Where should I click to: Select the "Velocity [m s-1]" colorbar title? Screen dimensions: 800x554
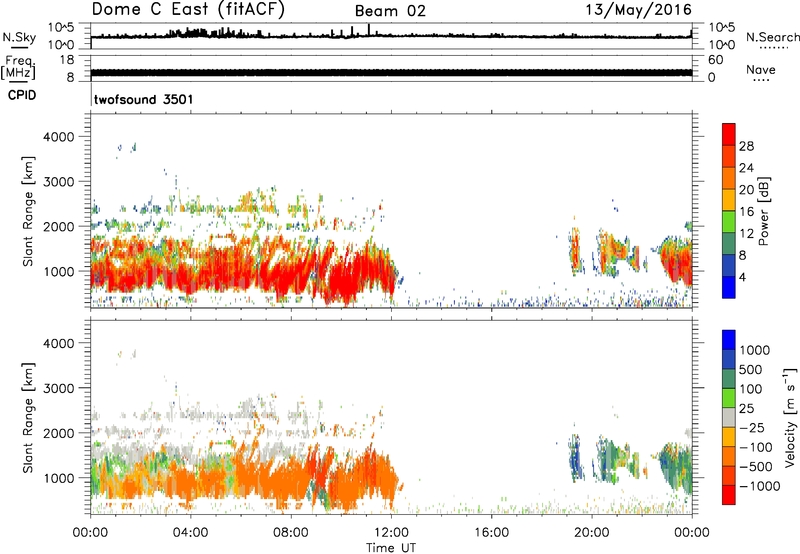tap(790, 417)
